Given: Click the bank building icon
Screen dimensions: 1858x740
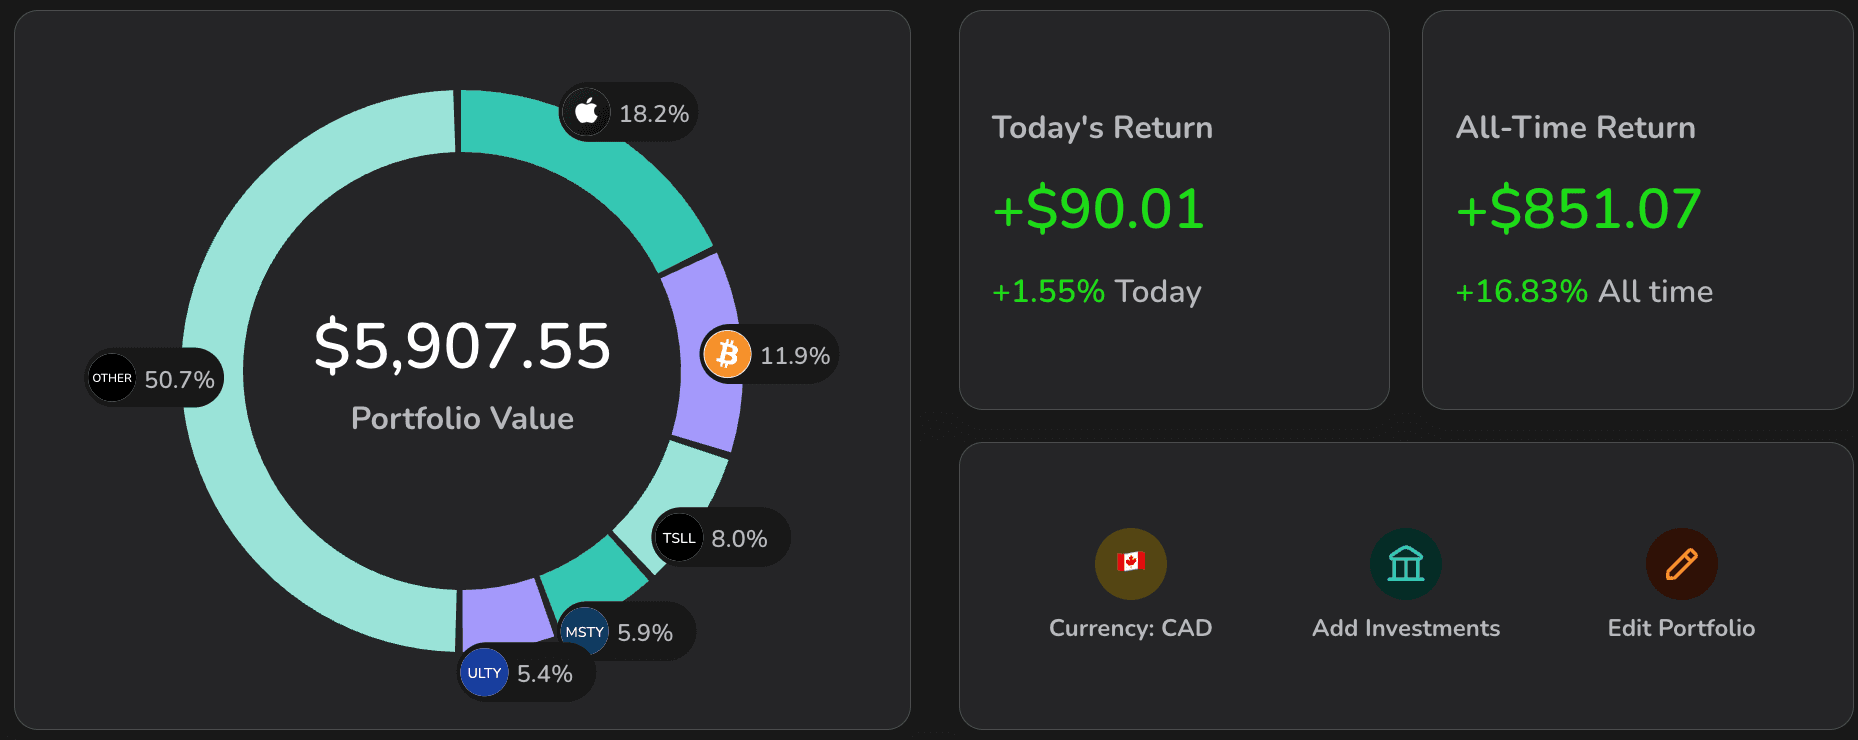Looking at the screenshot, I should (x=1405, y=563).
